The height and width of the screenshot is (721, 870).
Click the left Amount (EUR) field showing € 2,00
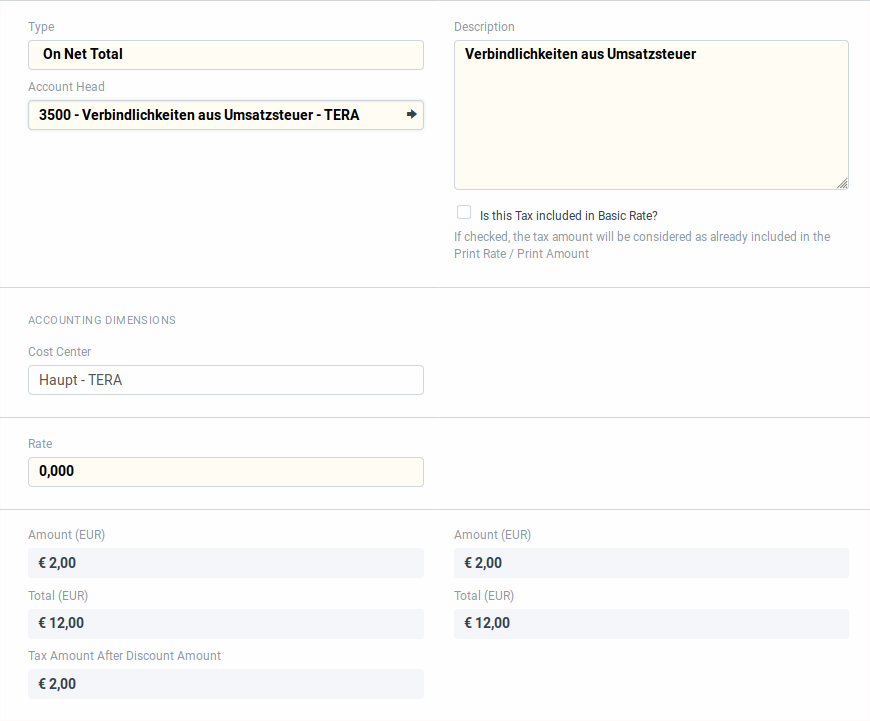click(x=225, y=563)
